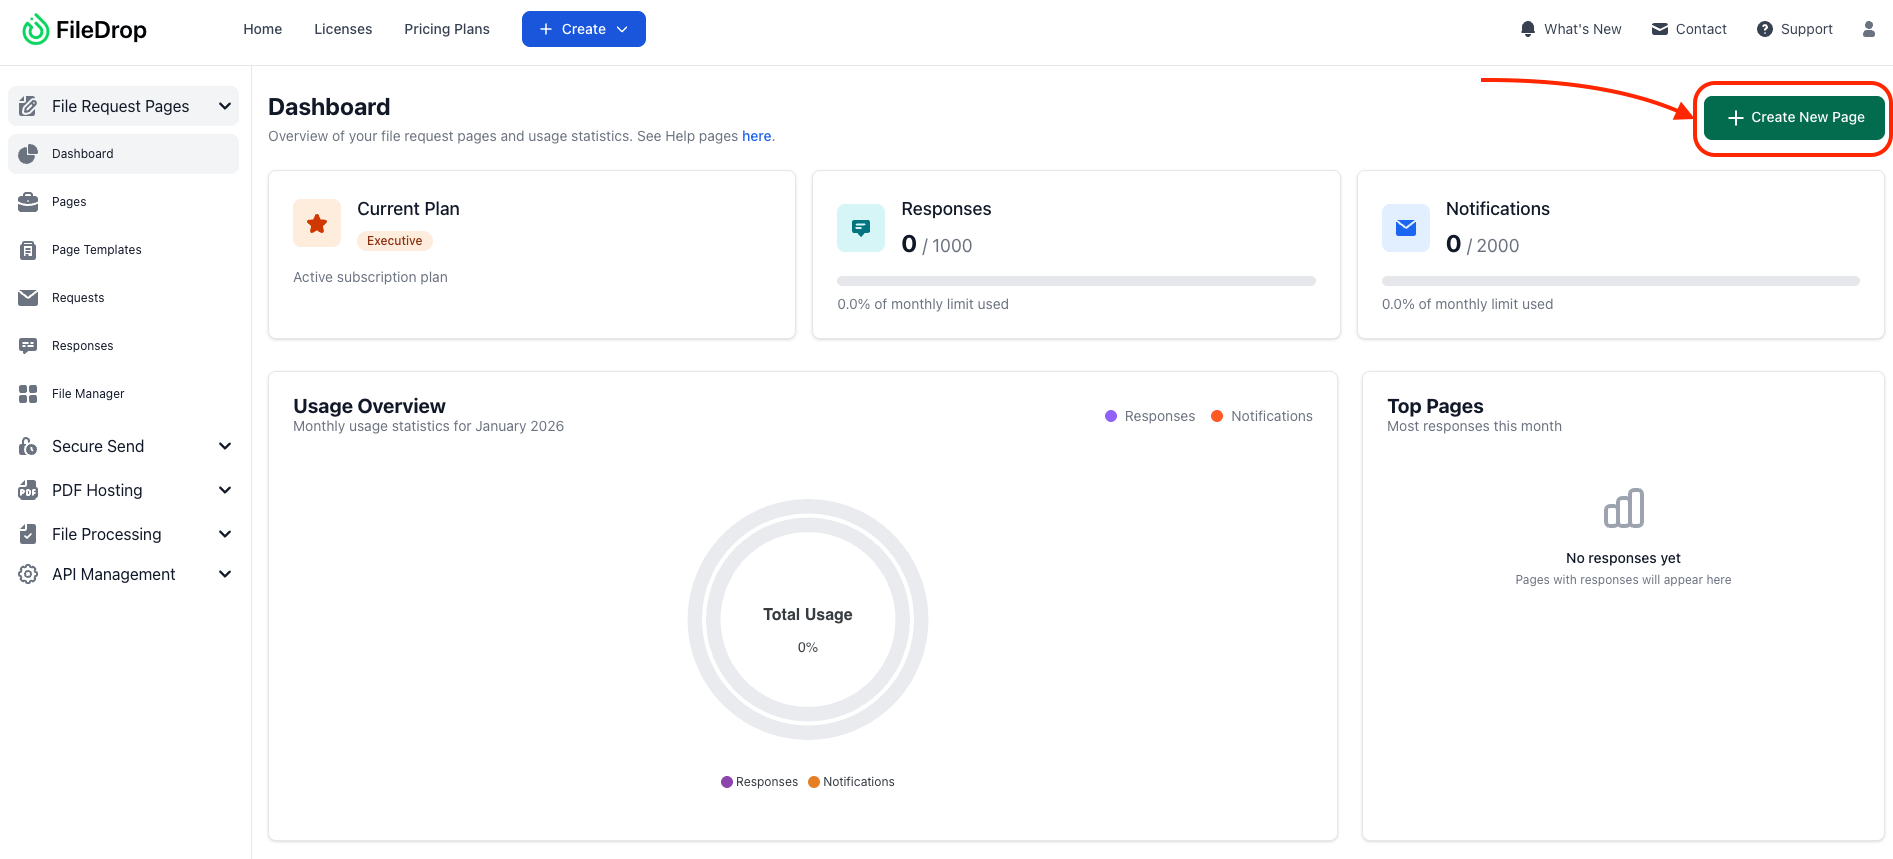The width and height of the screenshot is (1893, 859).
Task: Click the Support question mark icon
Action: (1764, 29)
